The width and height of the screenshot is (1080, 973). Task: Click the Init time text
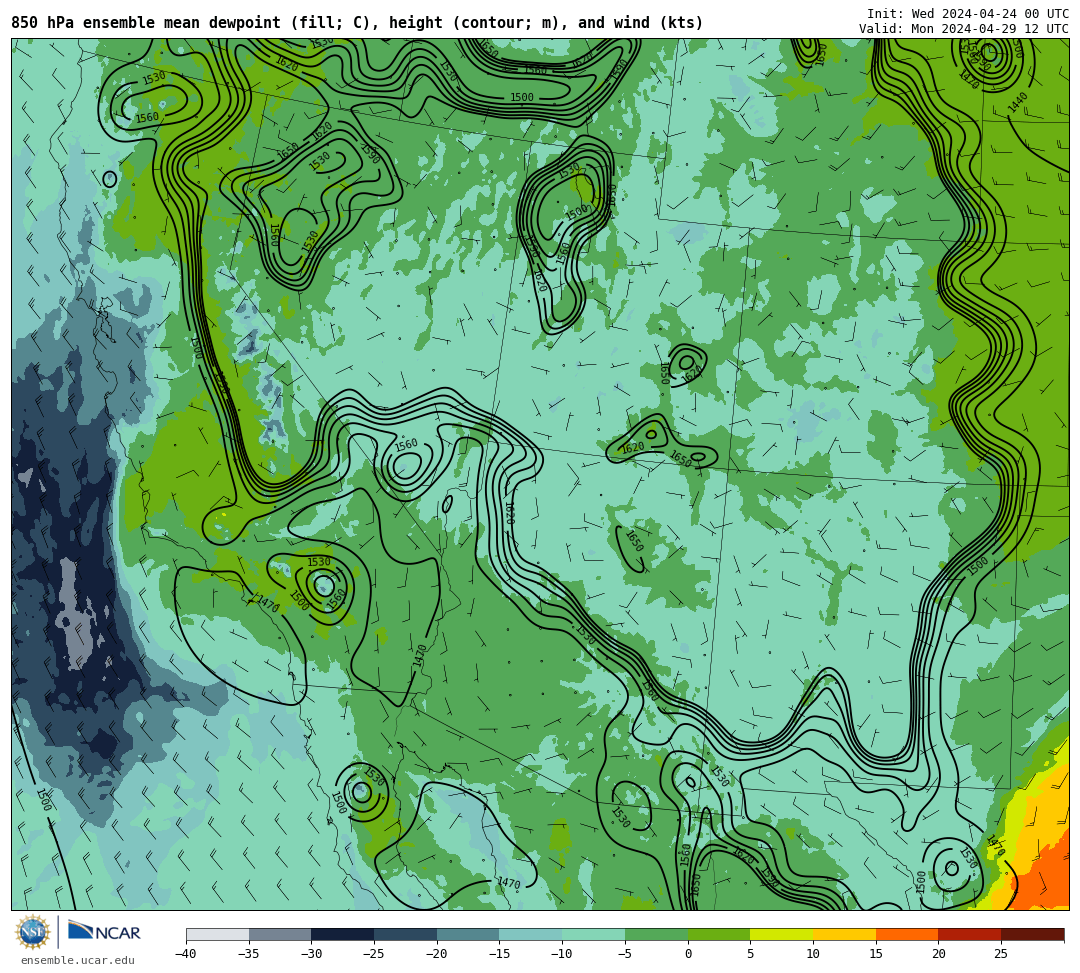pos(968,14)
